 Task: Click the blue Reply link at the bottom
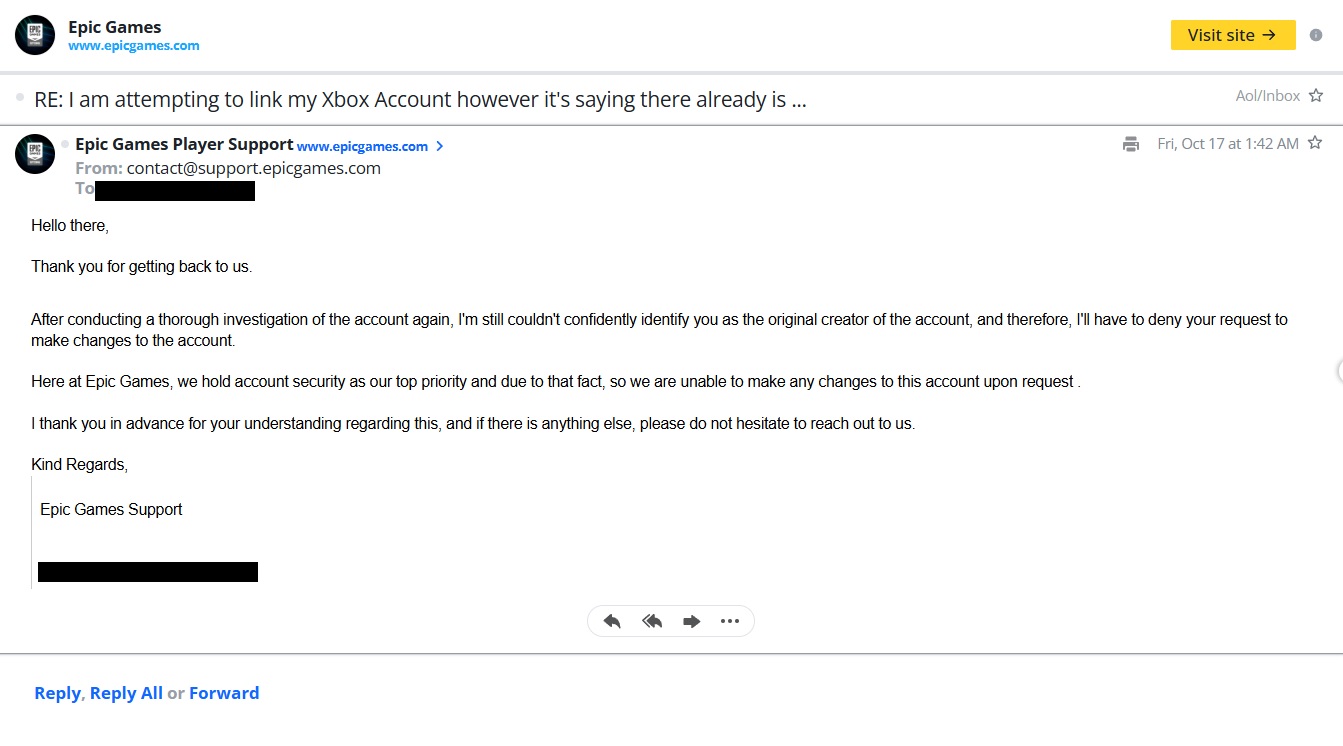57,693
